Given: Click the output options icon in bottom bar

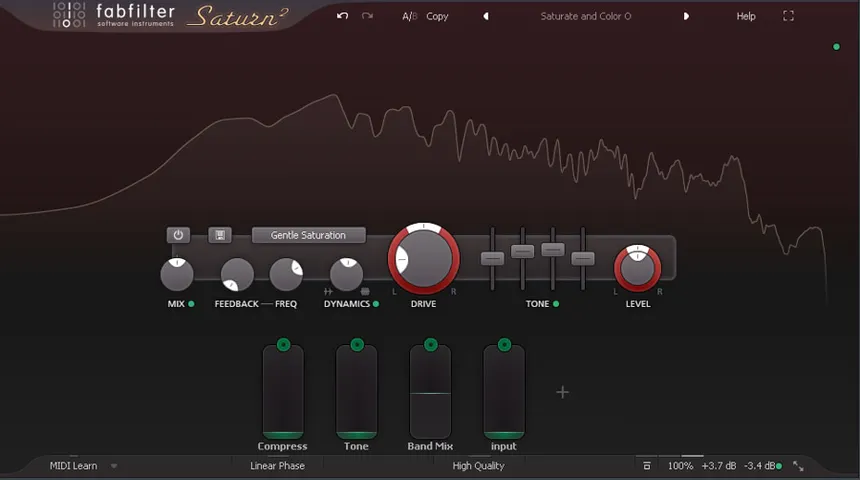Looking at the screenshot, I should tap(647, 466).
